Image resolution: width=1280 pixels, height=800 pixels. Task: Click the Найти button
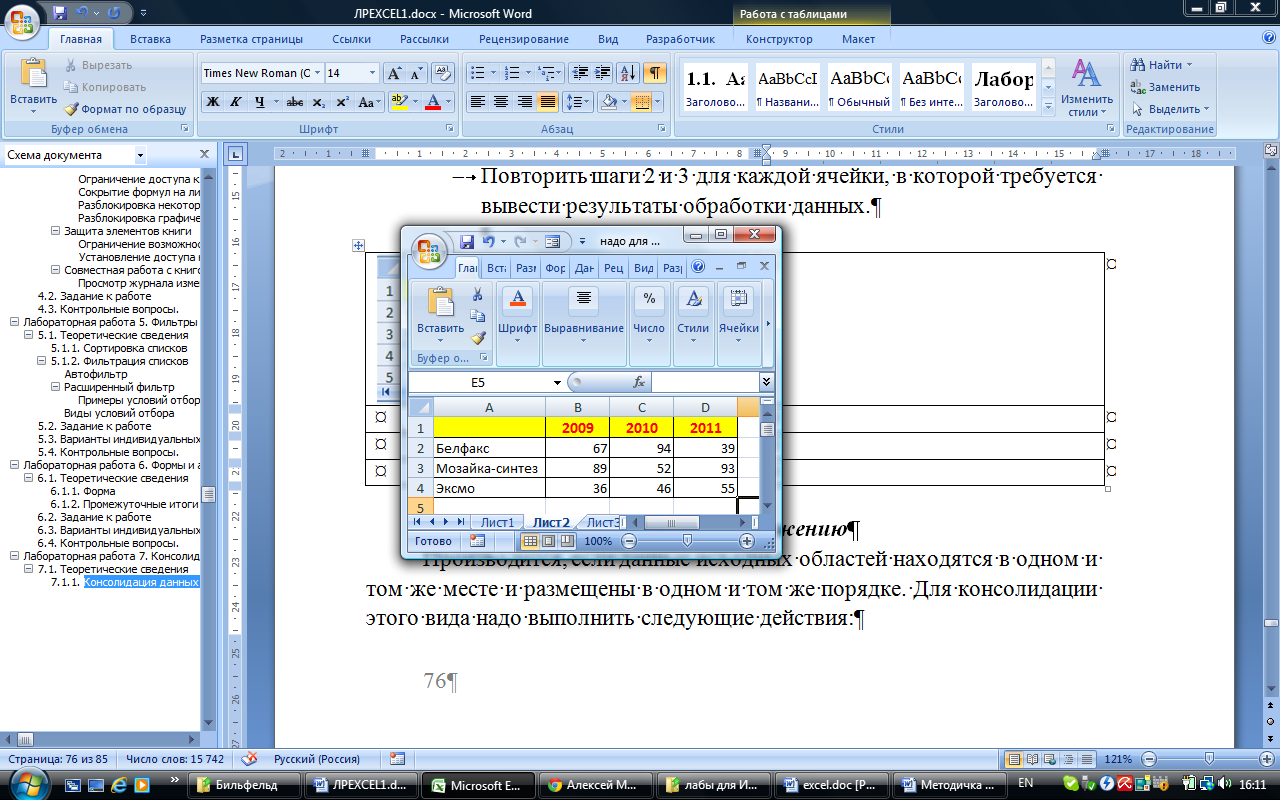[x=1160, y=65]
